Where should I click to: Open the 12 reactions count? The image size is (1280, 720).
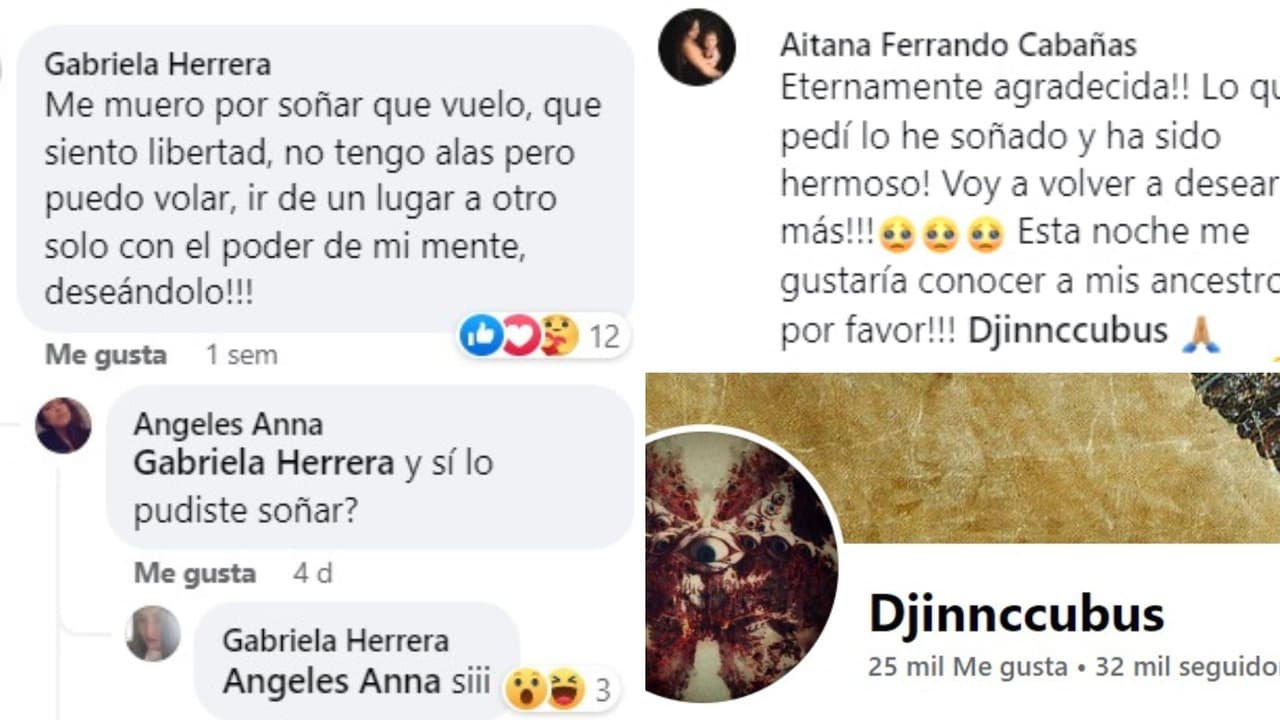pyautogui.click(x=604, y=337)
